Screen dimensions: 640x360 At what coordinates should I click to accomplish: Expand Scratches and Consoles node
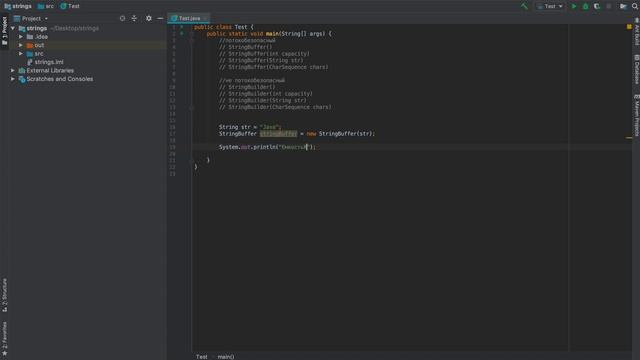(13, 79)
